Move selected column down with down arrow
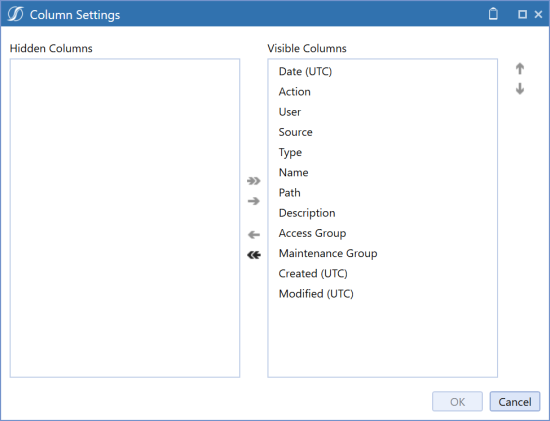Viewport: 550px width, 421px height. click(x=520, y=89)
